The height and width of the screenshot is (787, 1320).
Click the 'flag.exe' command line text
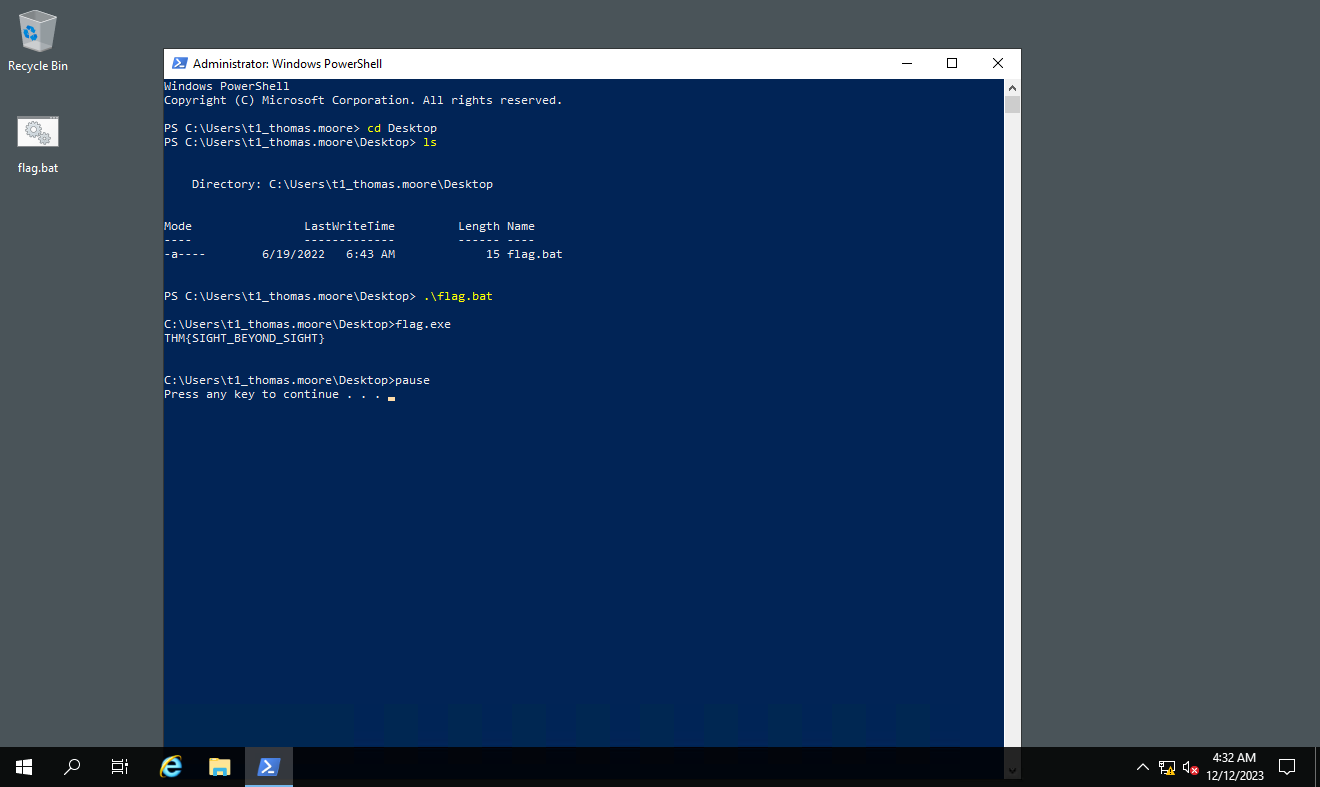[x=423, y=324]
